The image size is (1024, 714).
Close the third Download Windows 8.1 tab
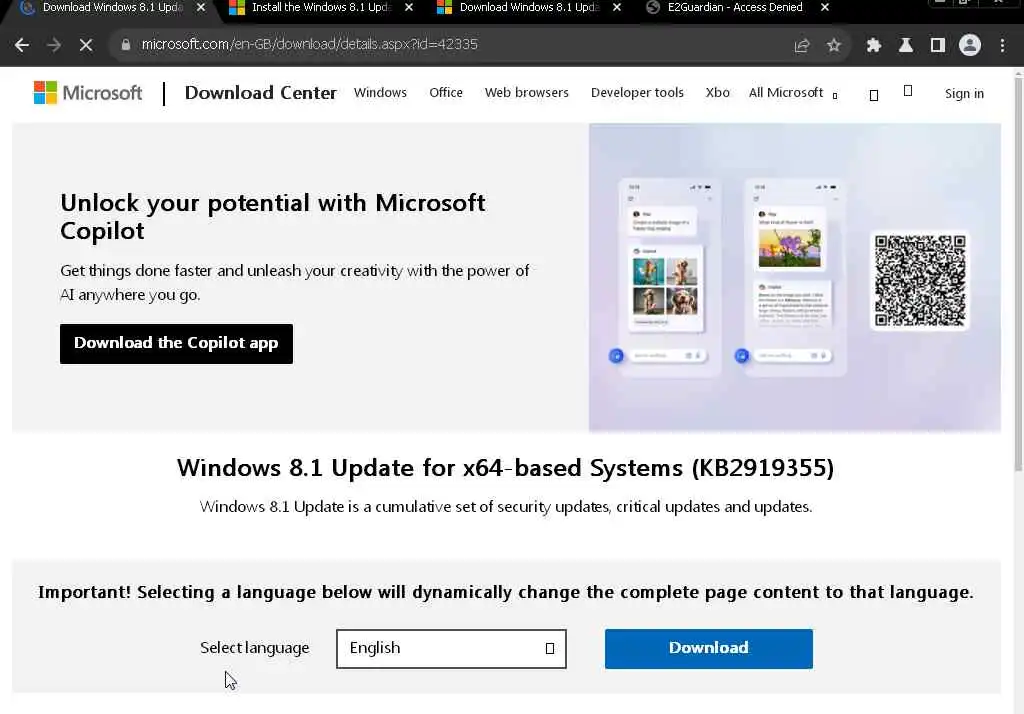tap(617, 7)
